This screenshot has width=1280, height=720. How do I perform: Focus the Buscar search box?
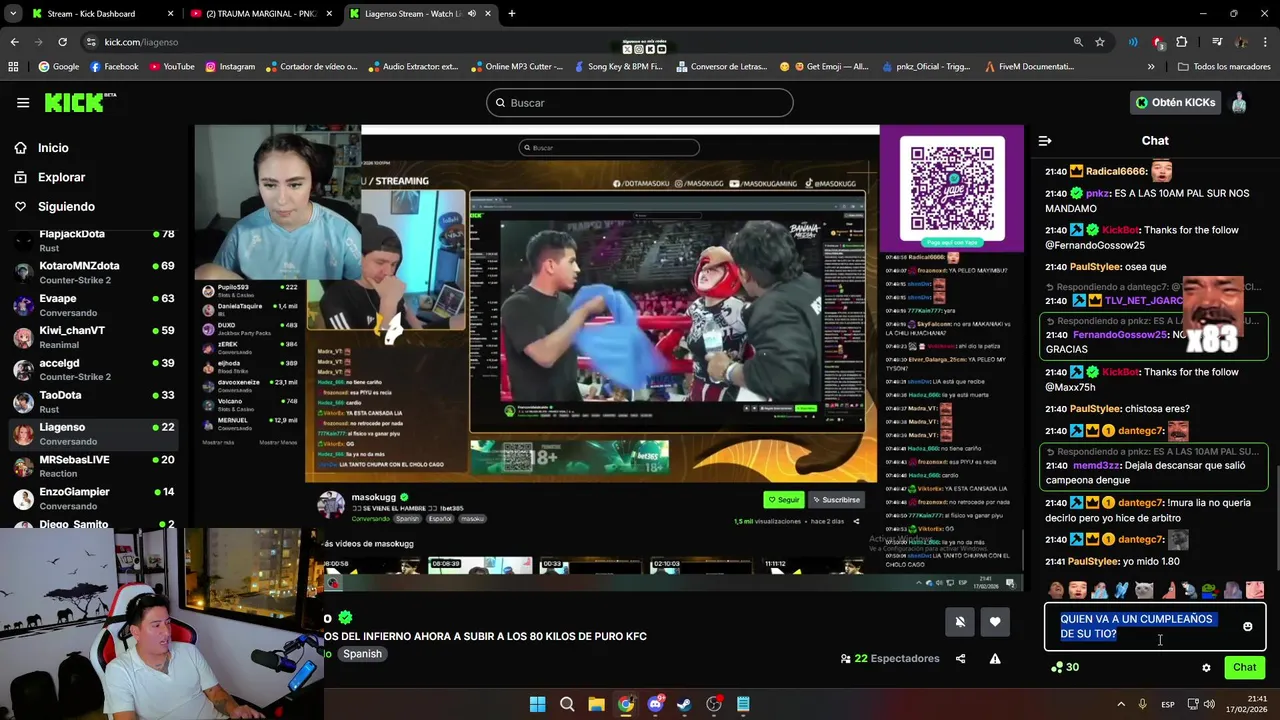click(640, 103)
